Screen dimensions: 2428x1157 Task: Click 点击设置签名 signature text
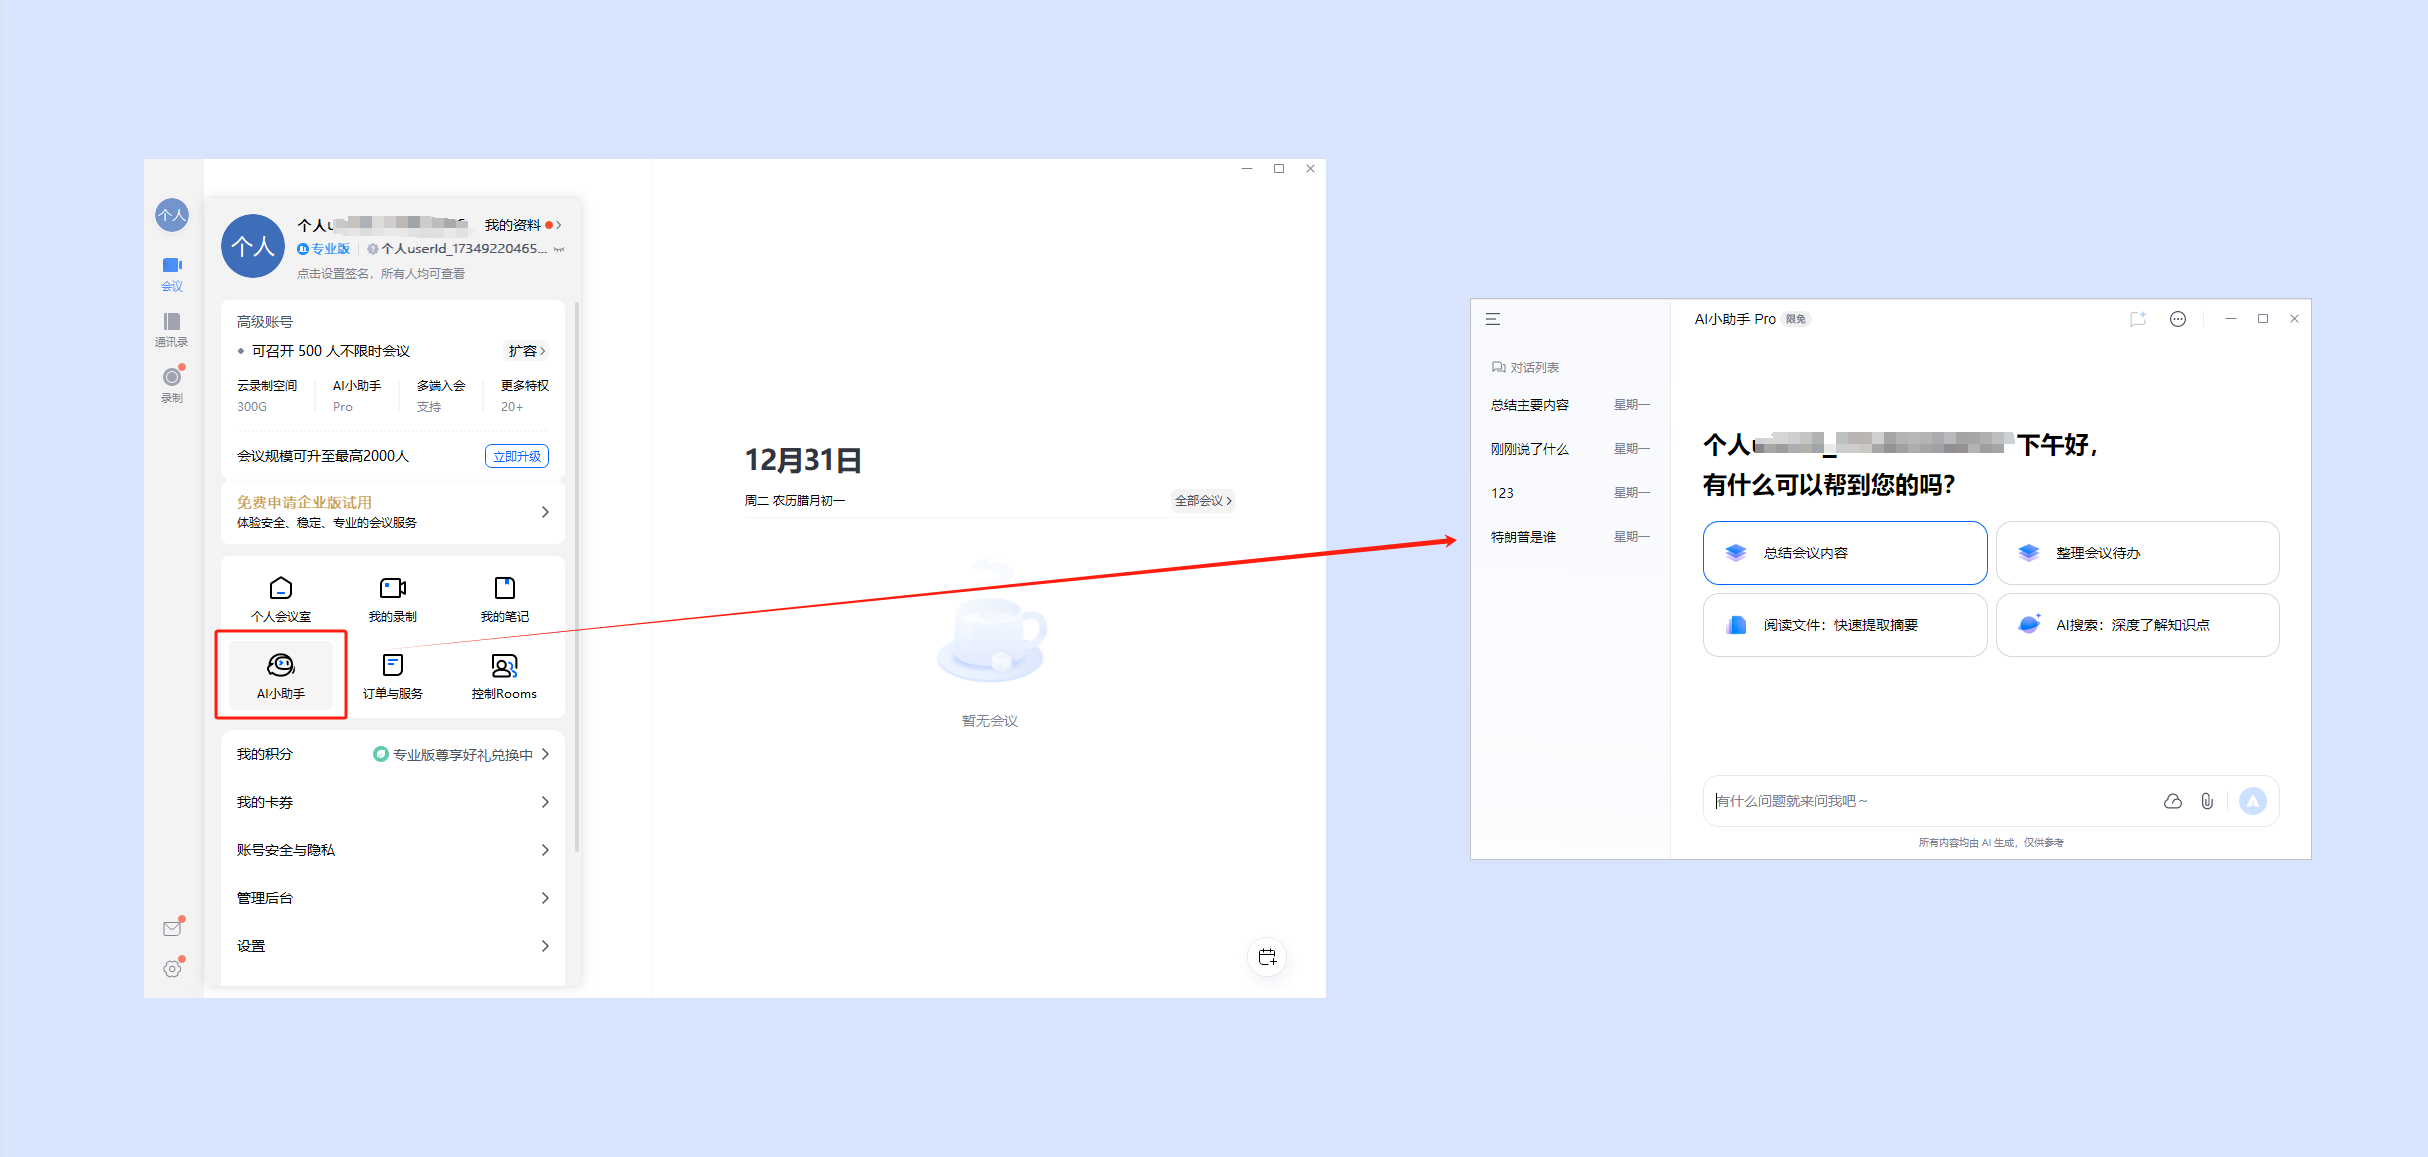point(380,274)
